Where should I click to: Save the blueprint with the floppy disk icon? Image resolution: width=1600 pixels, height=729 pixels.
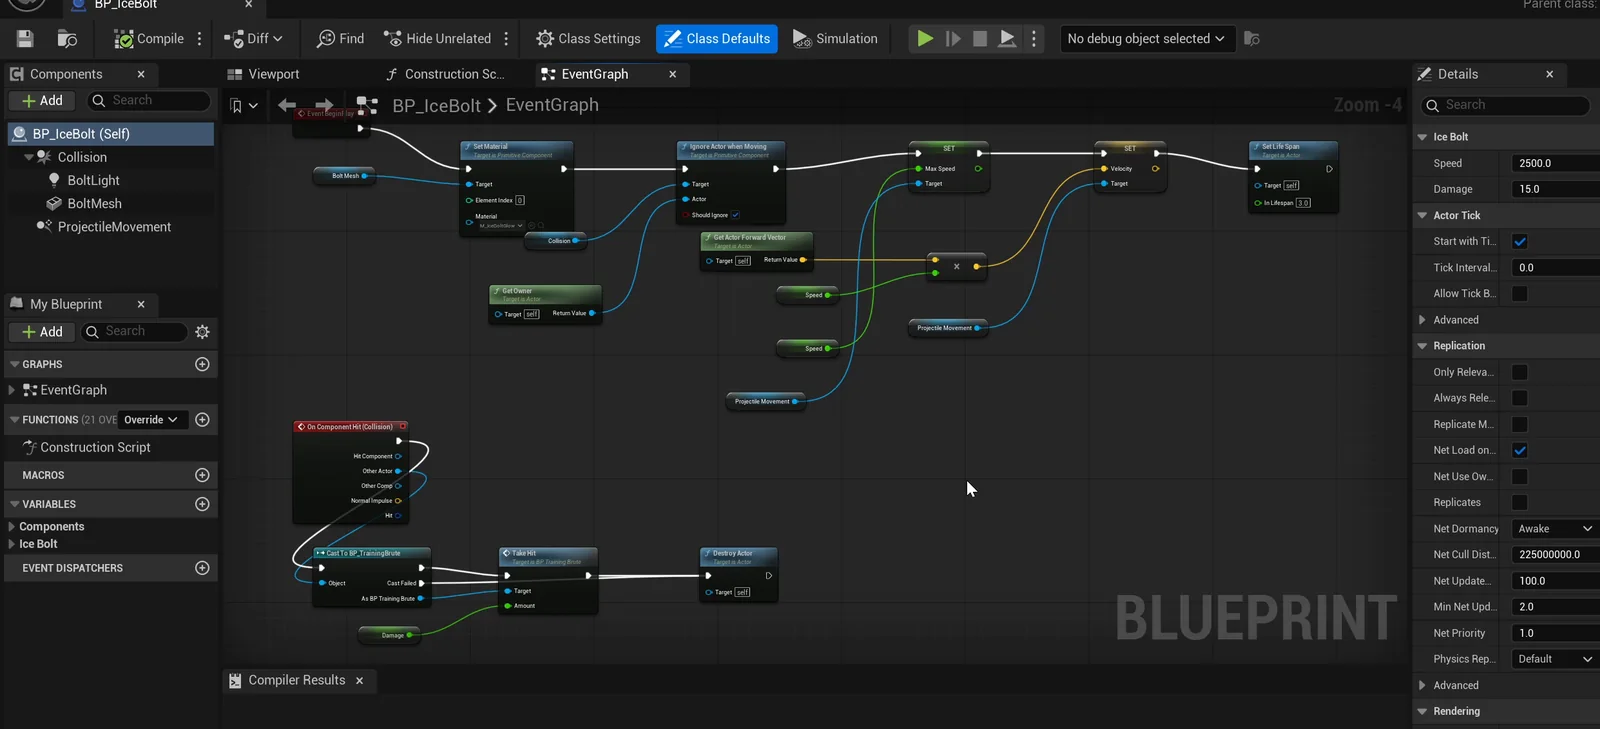25,39
